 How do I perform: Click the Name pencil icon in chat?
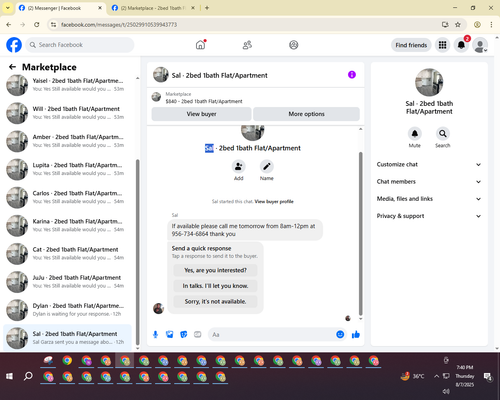pyautogui.click(x=267, y=166)
